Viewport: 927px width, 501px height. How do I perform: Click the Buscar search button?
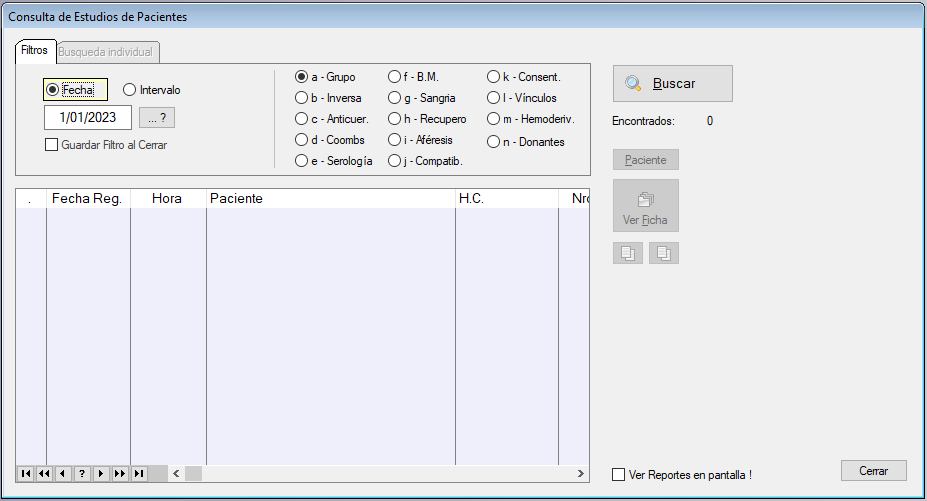(672, 84)
